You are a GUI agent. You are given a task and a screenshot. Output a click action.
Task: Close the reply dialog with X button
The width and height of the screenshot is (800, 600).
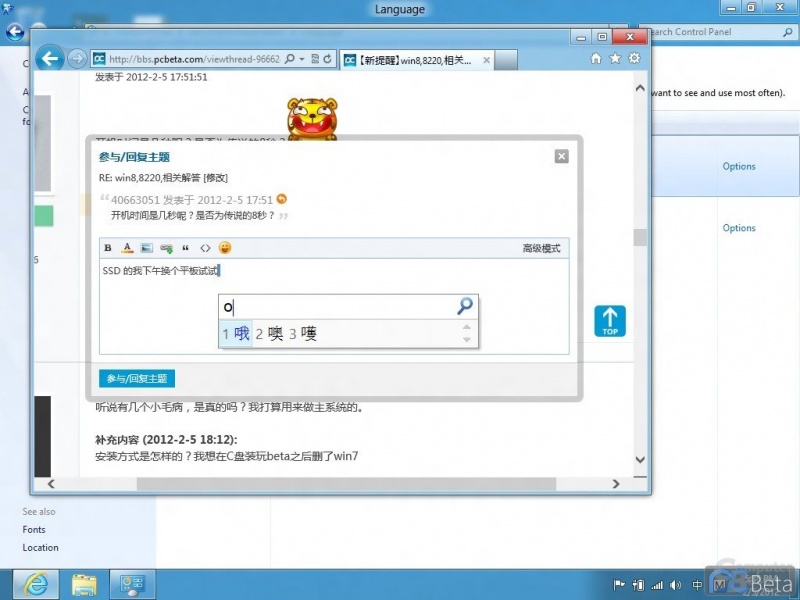coord(562,156)
